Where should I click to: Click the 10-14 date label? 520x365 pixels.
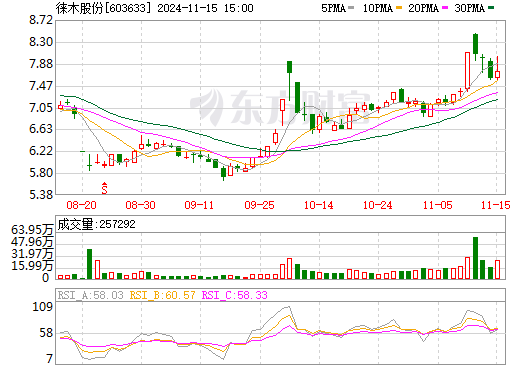(319, 205)
